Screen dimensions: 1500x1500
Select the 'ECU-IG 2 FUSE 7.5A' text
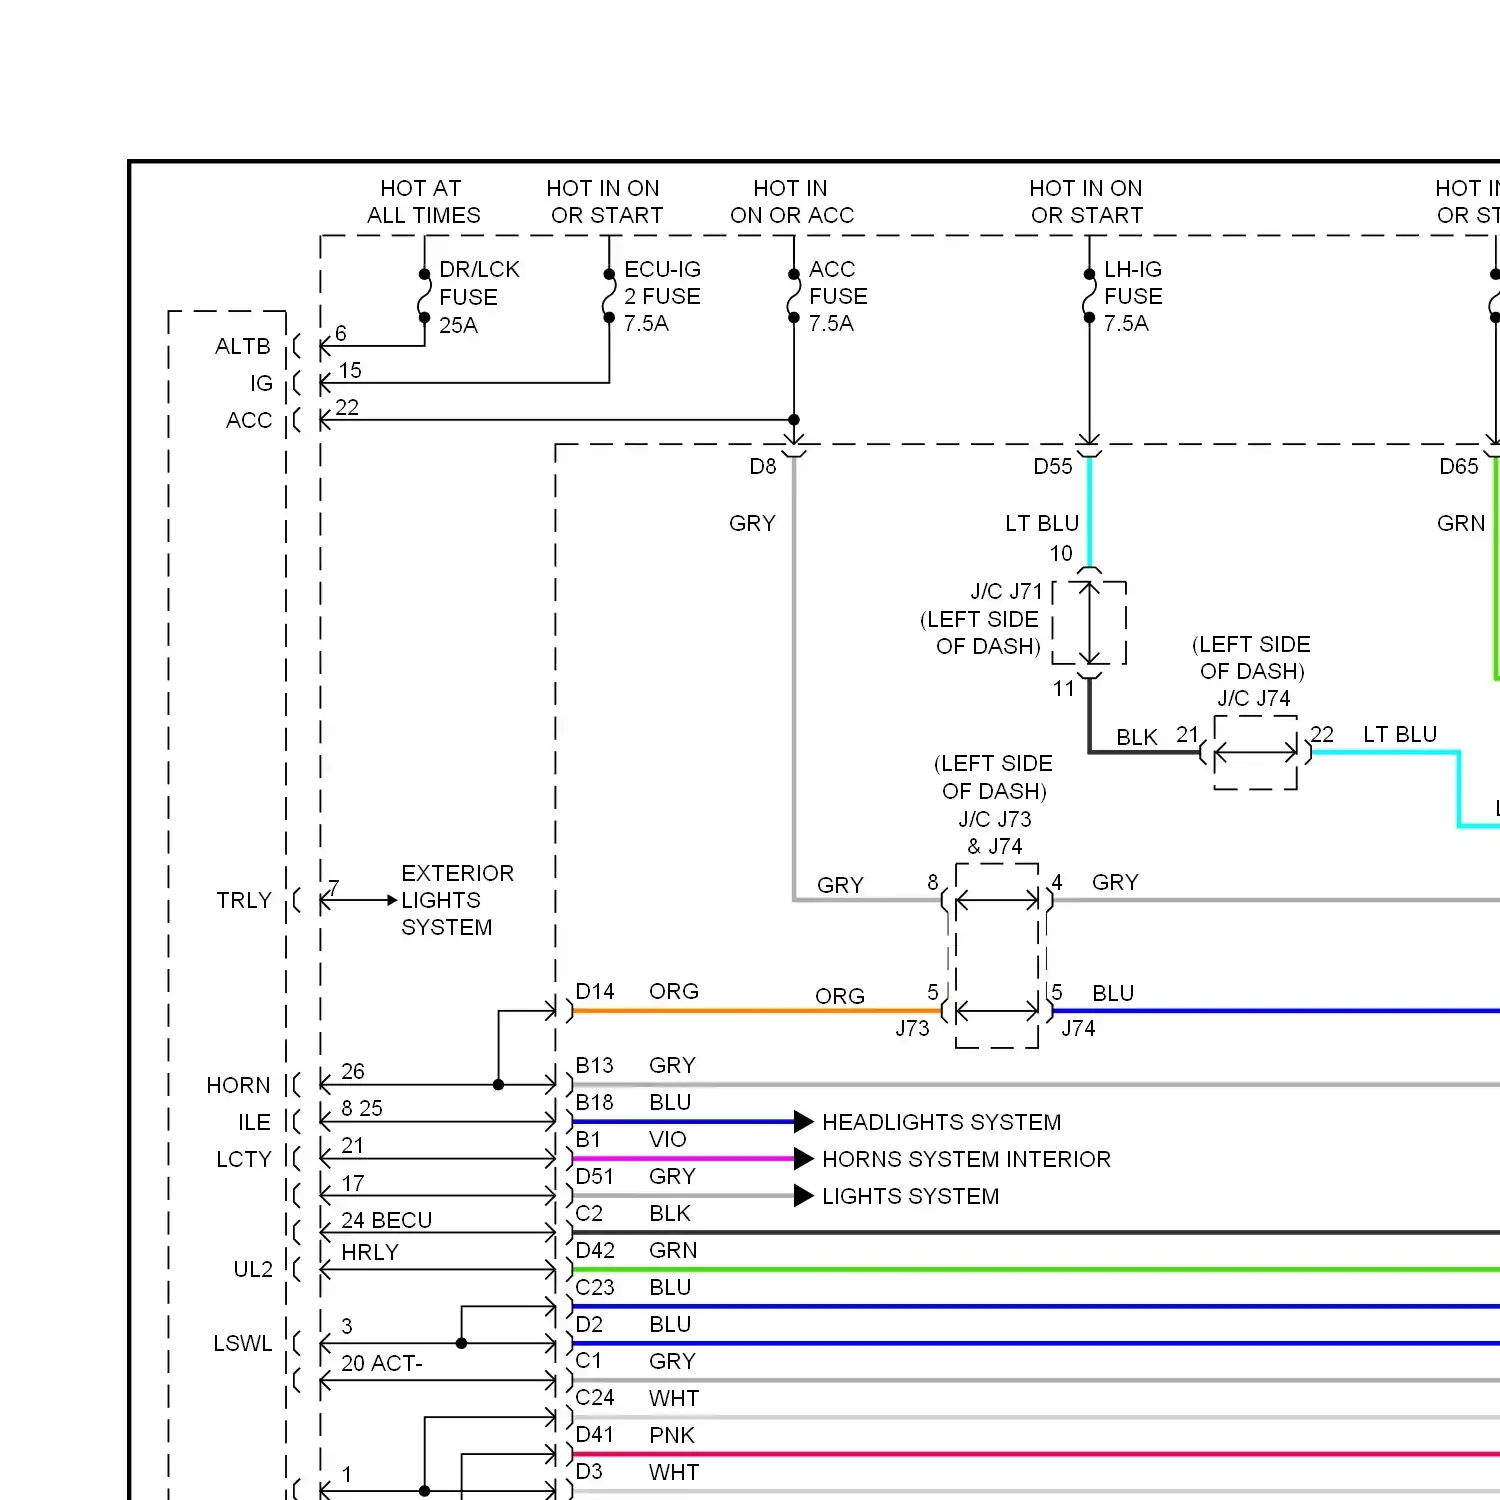[x=662, y=296]
